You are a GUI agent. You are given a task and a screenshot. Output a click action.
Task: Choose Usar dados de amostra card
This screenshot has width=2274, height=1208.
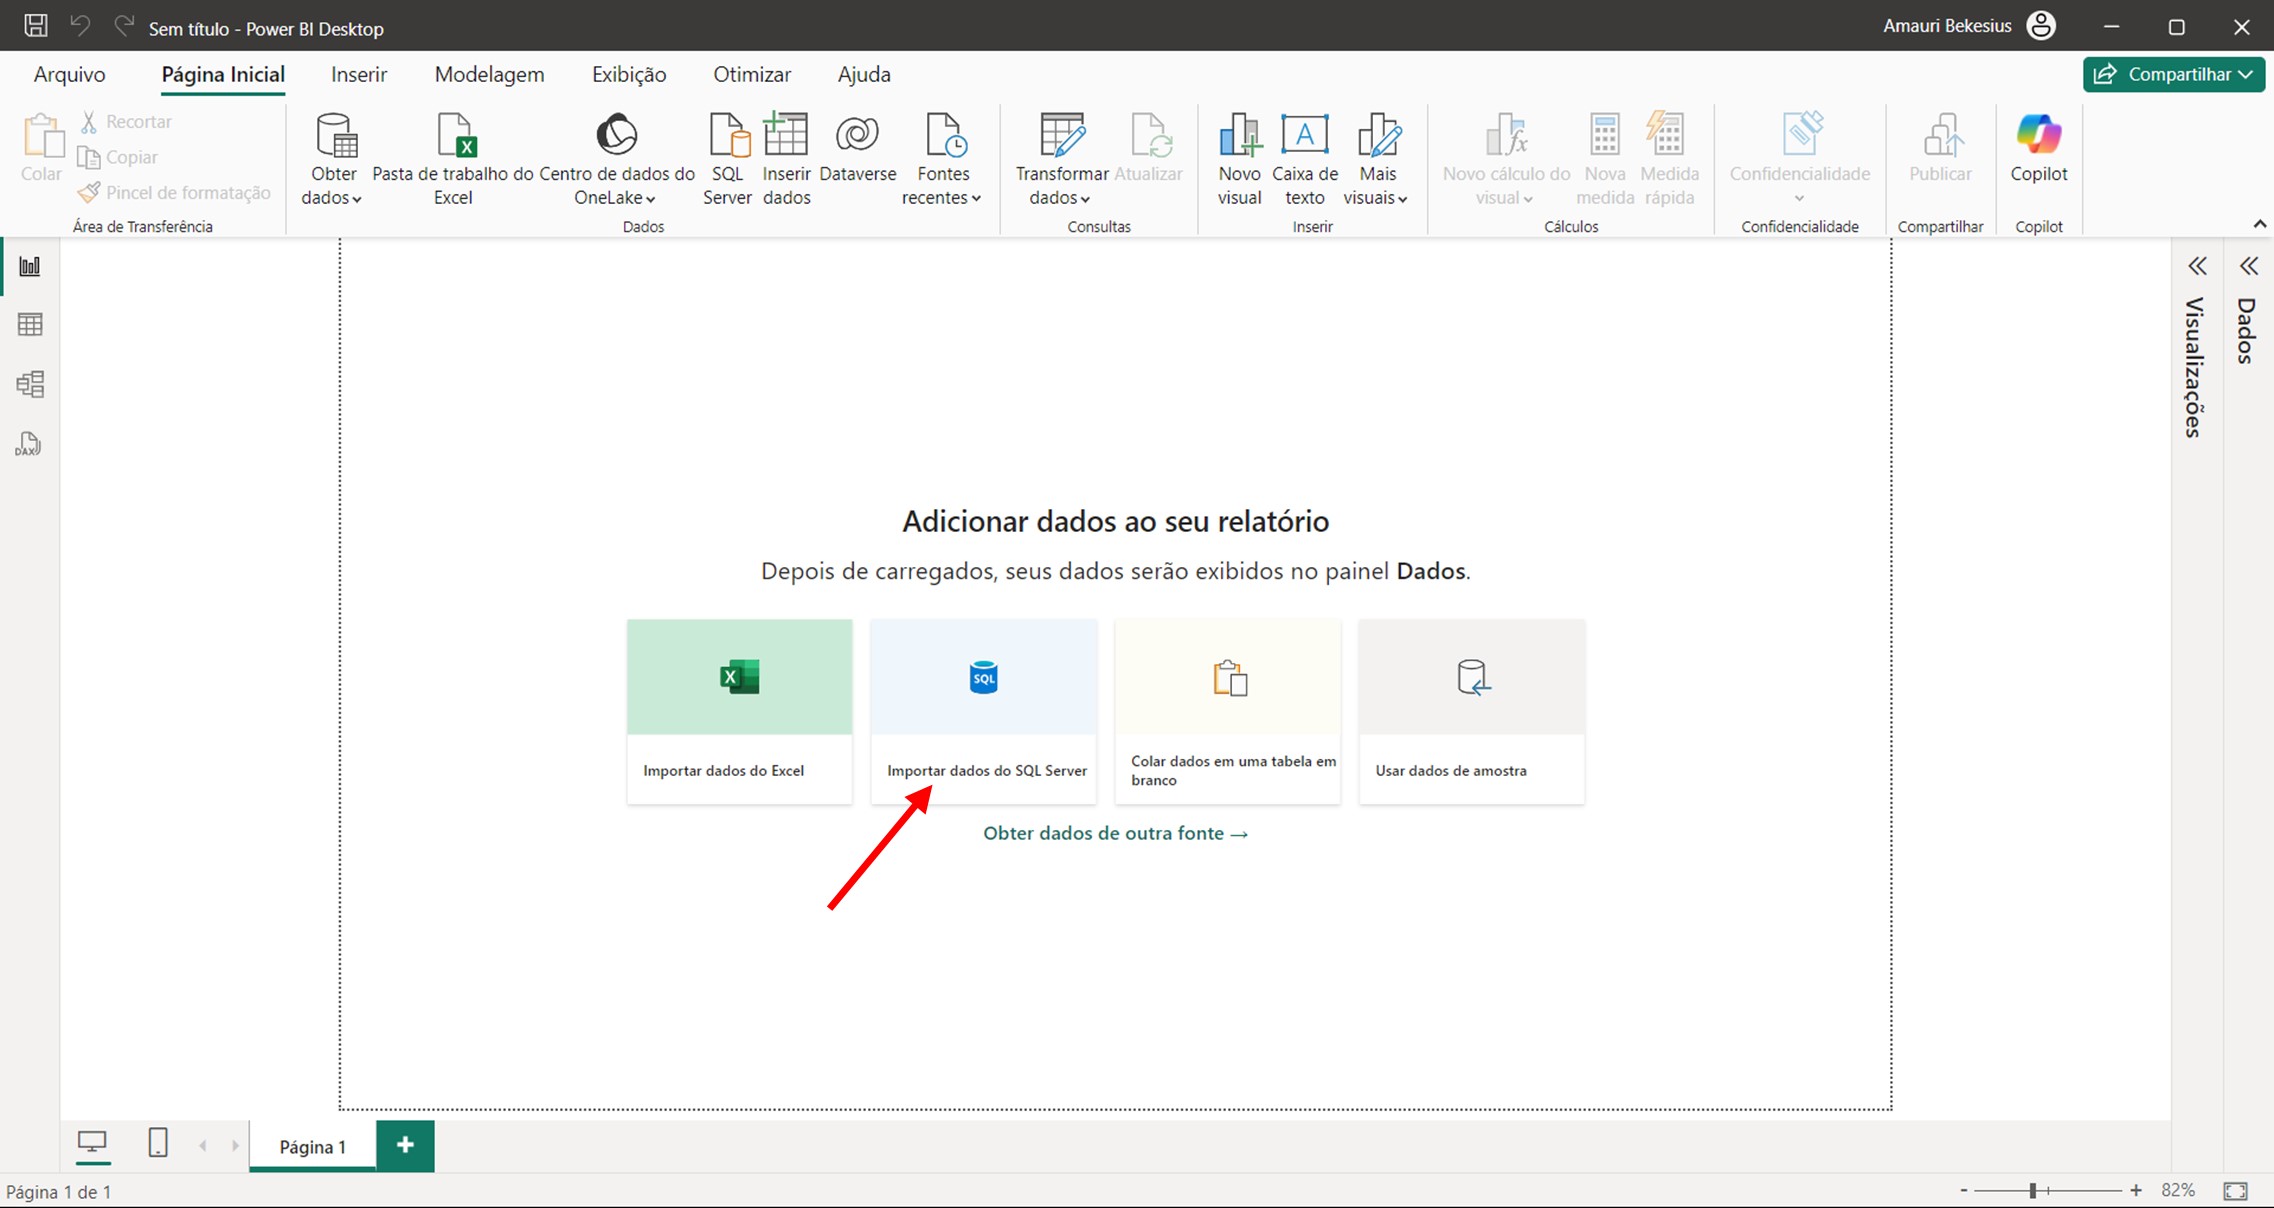point(1472,711)
